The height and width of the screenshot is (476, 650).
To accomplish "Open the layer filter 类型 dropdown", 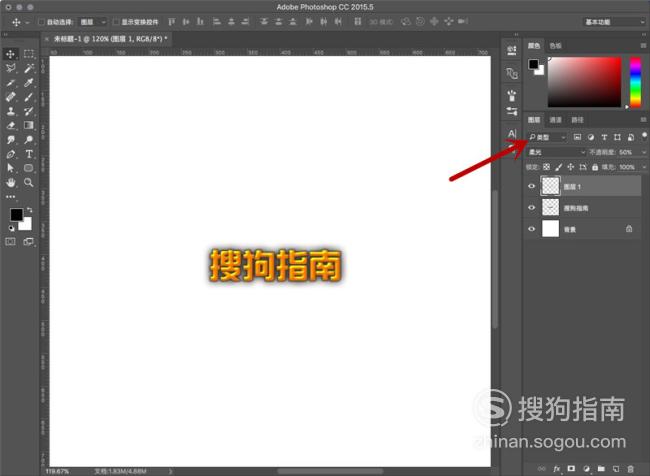I will click(x=548, y=137).
